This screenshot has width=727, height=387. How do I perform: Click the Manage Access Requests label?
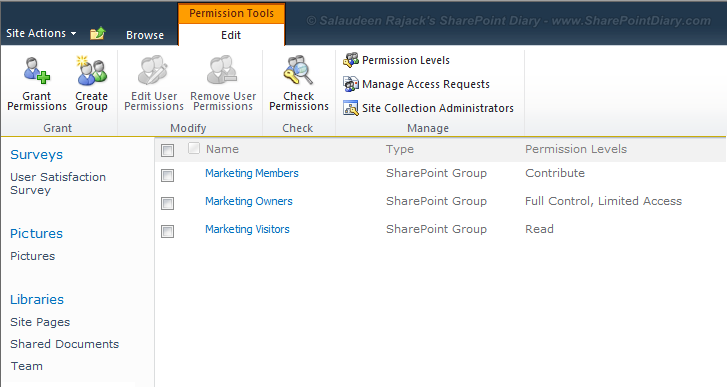(426, 84)
